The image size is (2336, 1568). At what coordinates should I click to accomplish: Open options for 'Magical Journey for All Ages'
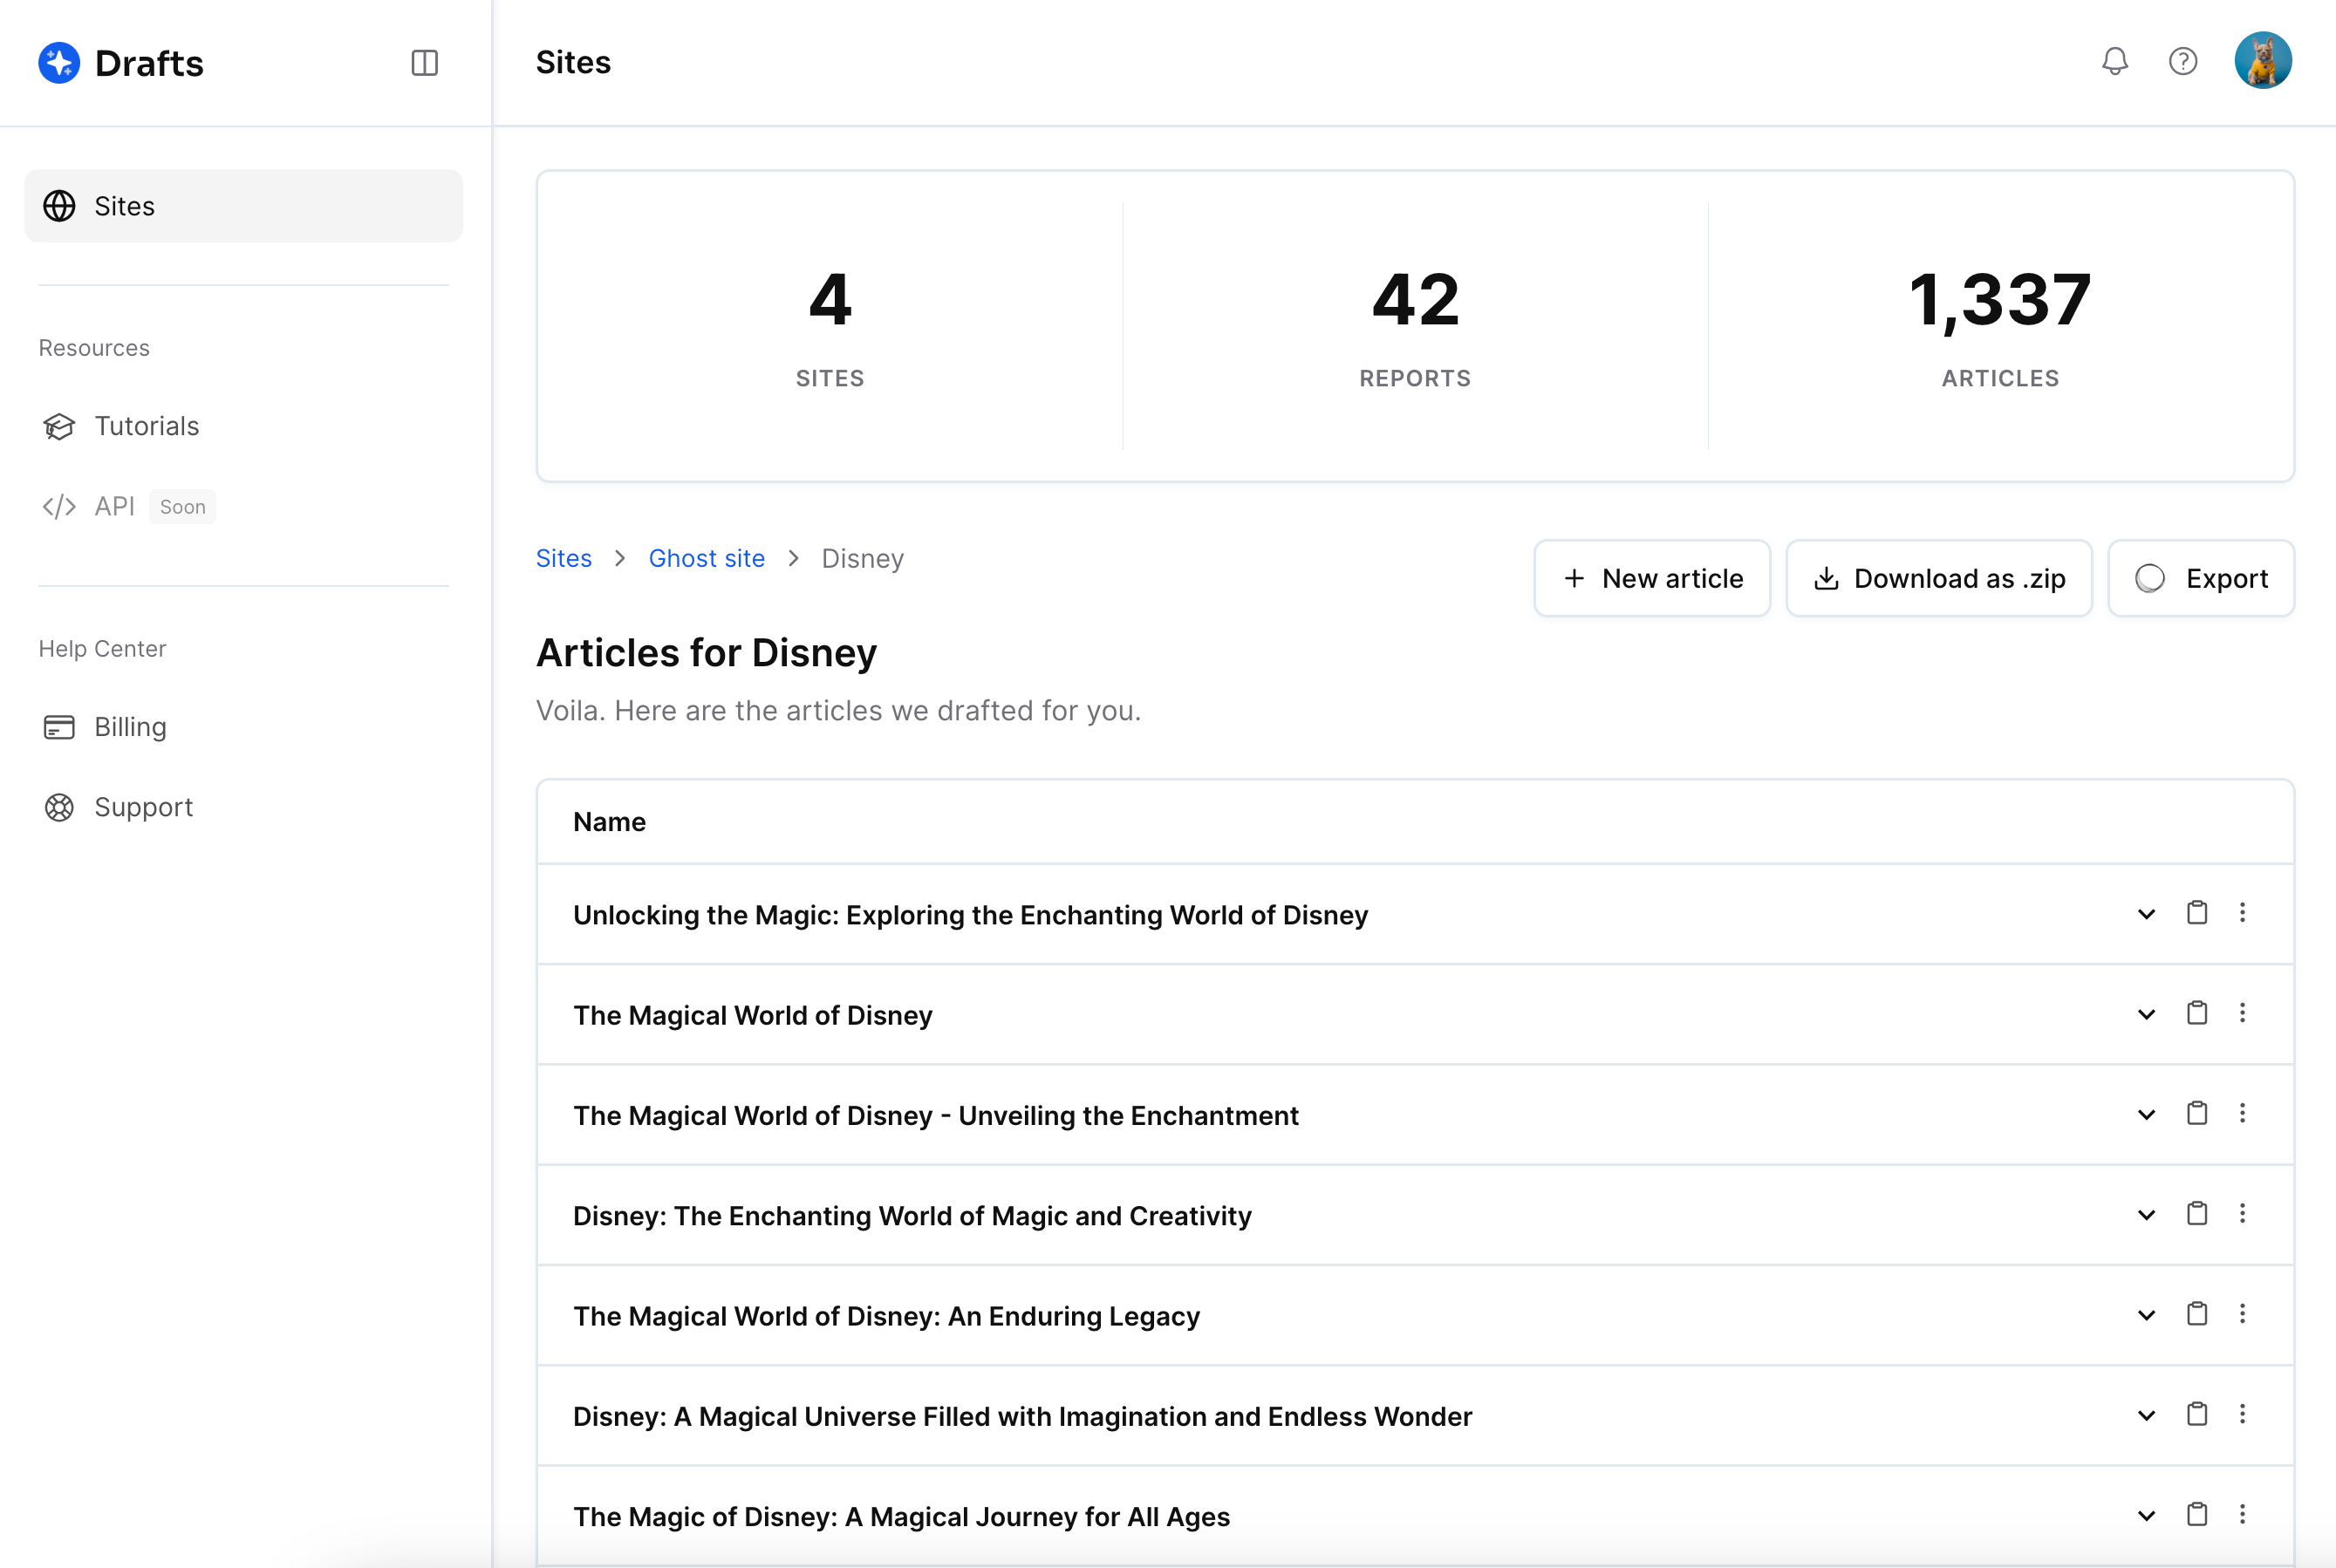[x=2242, y=1514]
